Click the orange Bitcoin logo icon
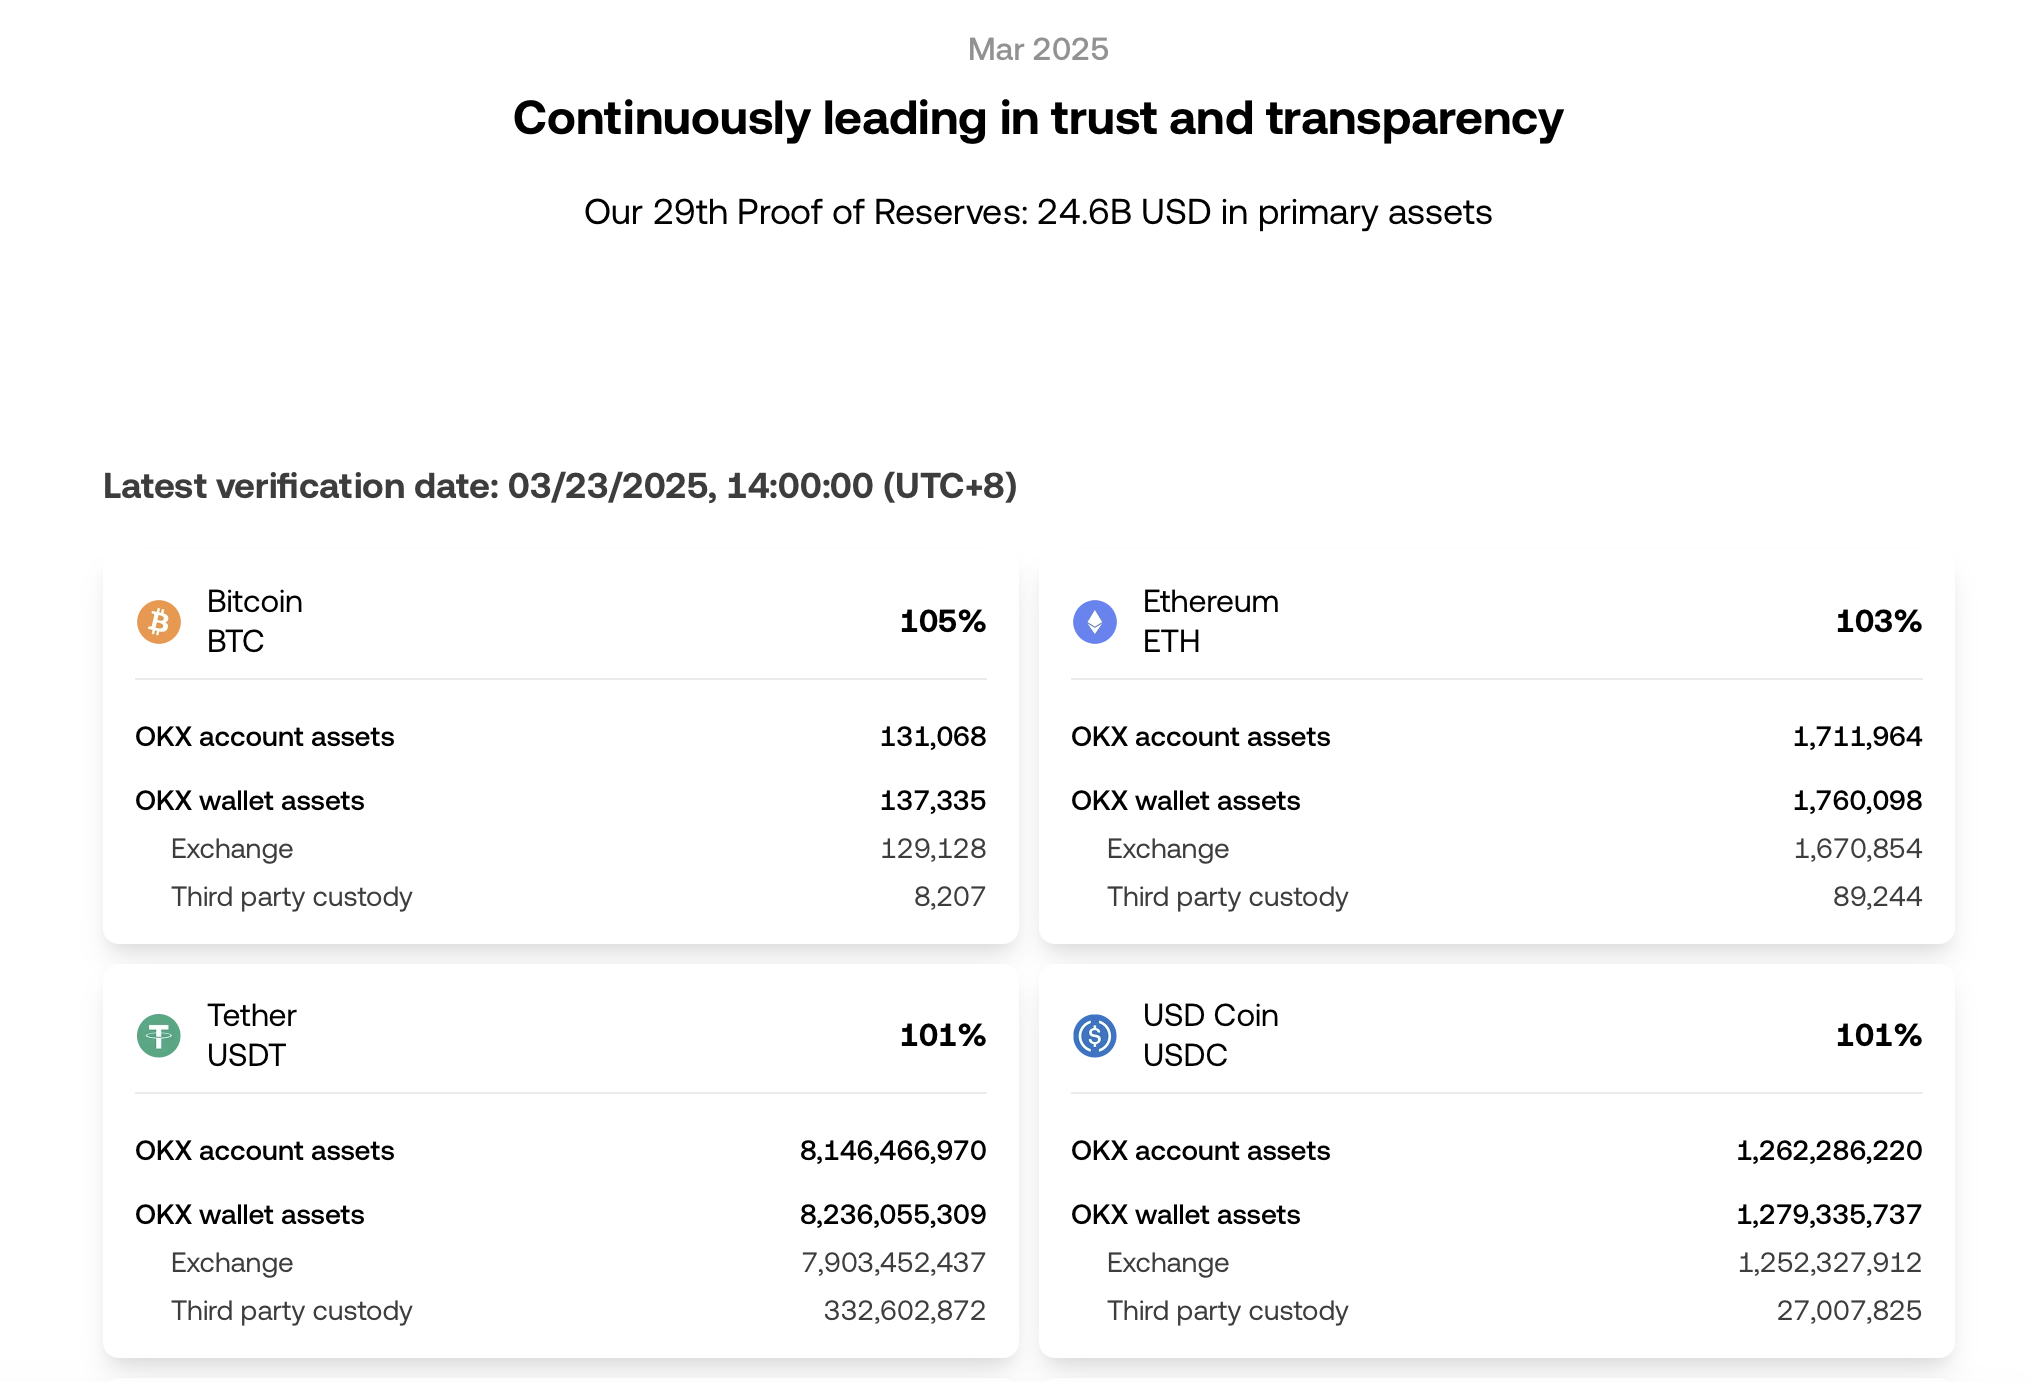The height and width of the screenshot is (1382, 2038). (159, 622)
